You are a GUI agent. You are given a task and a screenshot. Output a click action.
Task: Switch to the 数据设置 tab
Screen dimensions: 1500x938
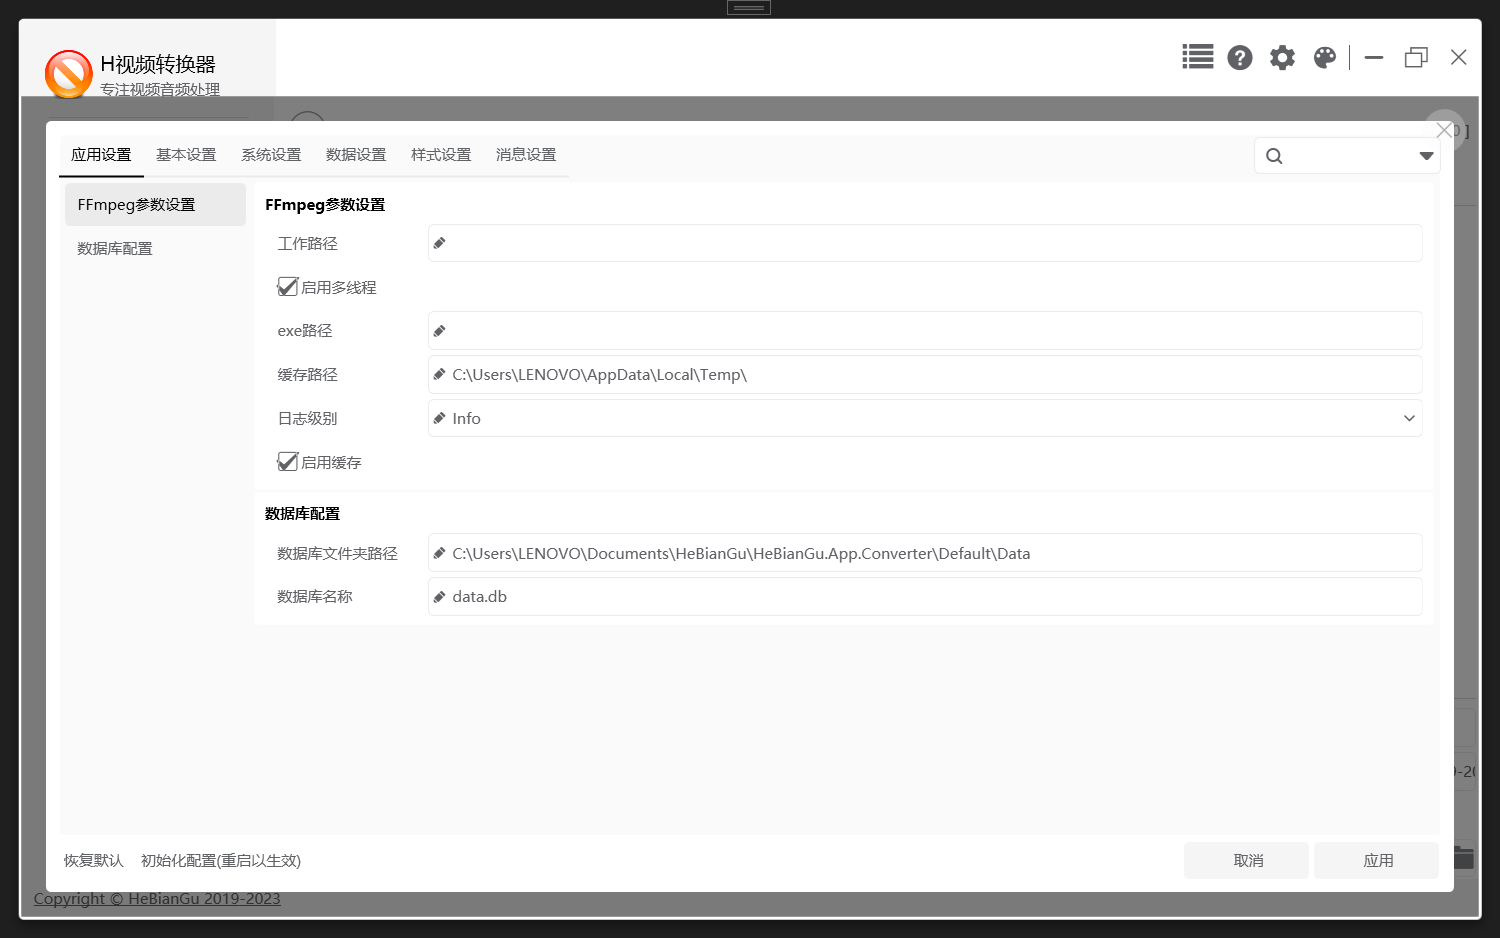tap(356, 155)
